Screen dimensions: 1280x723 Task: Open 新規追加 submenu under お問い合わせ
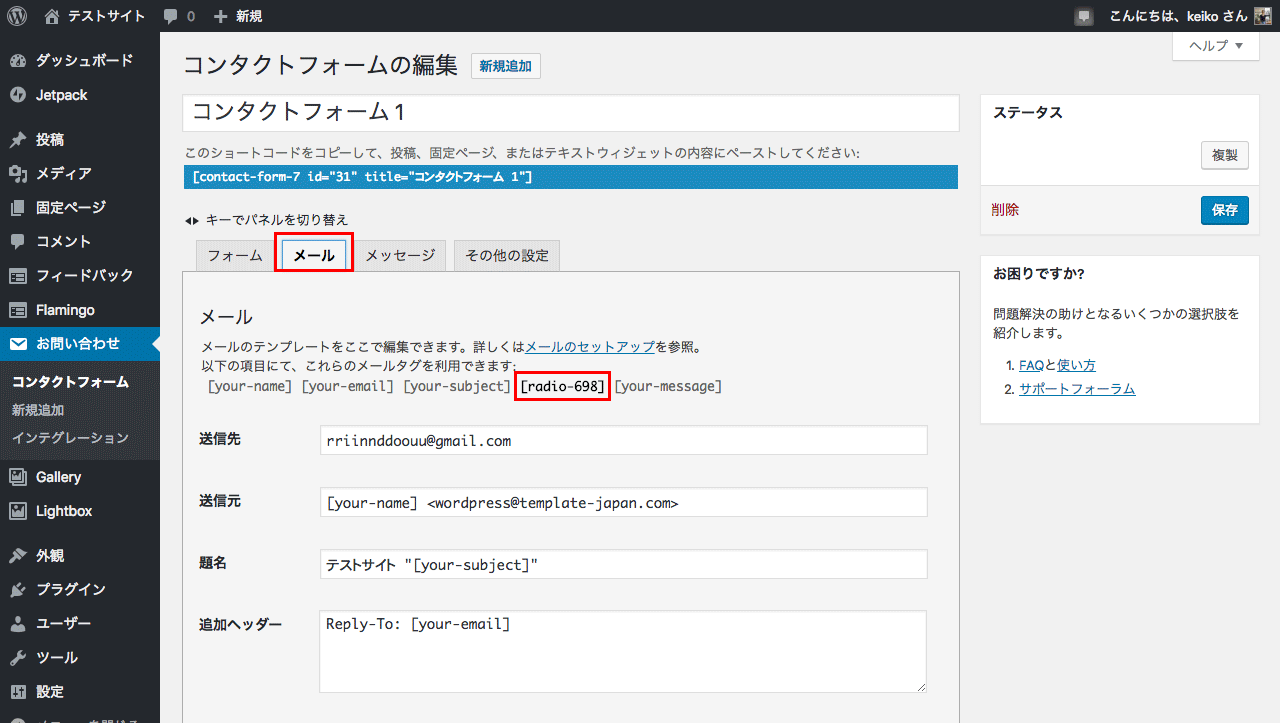tap(38, 409)
